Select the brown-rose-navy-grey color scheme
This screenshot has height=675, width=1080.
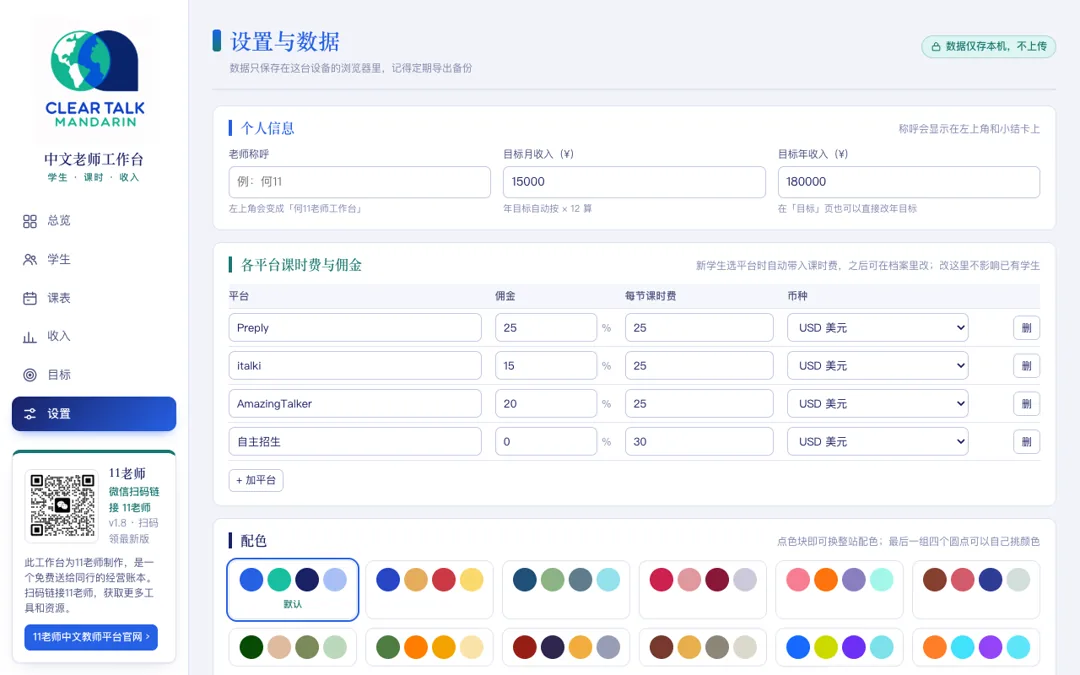point(976,590)
